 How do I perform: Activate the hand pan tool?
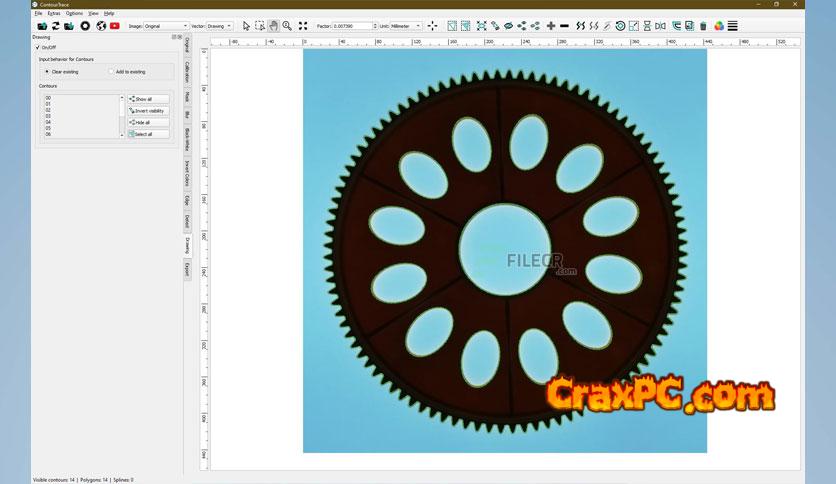click(x=273, y=26)
